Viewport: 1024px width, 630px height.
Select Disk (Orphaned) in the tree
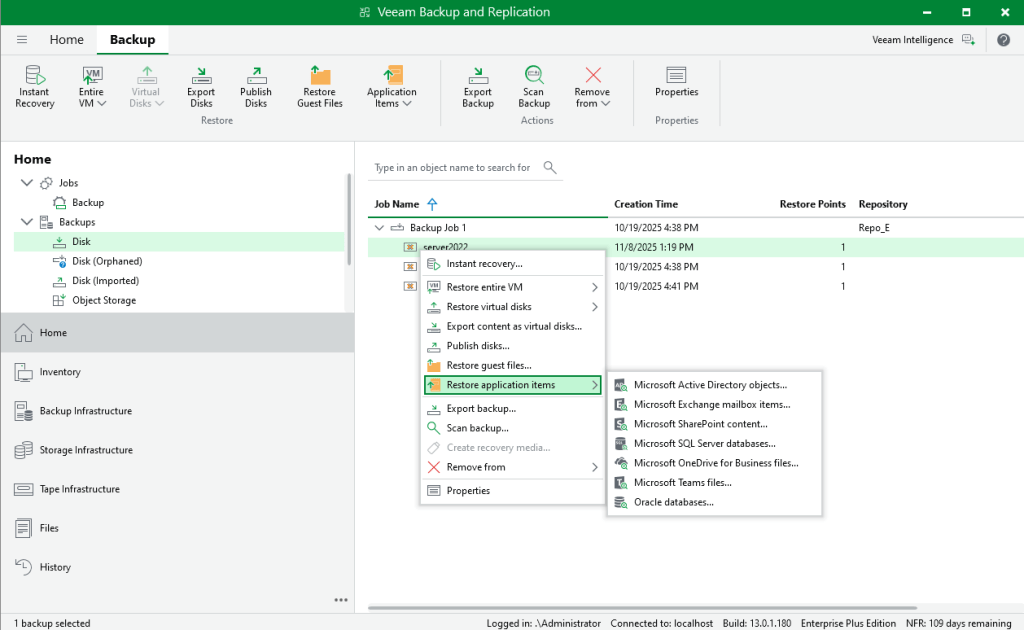coord(106,261)
